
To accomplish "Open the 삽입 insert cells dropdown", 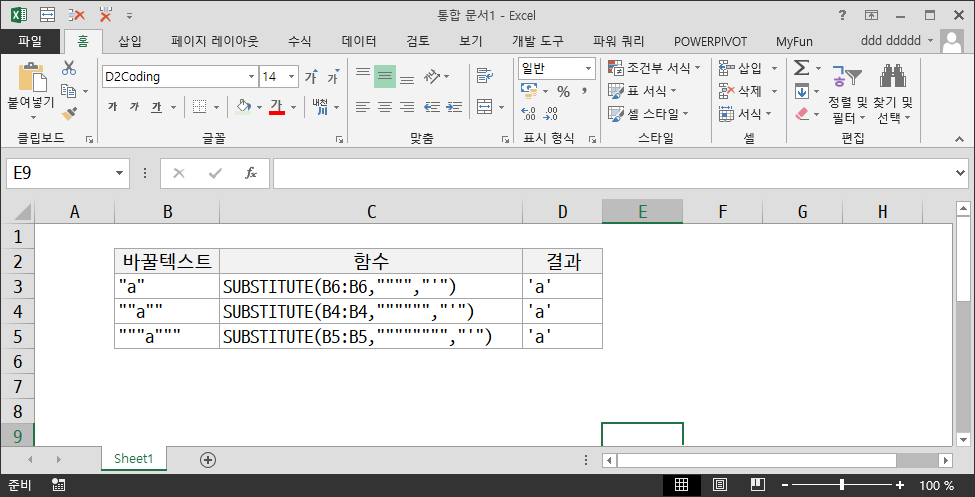I will pyautogui.click(x=774, y=68).
